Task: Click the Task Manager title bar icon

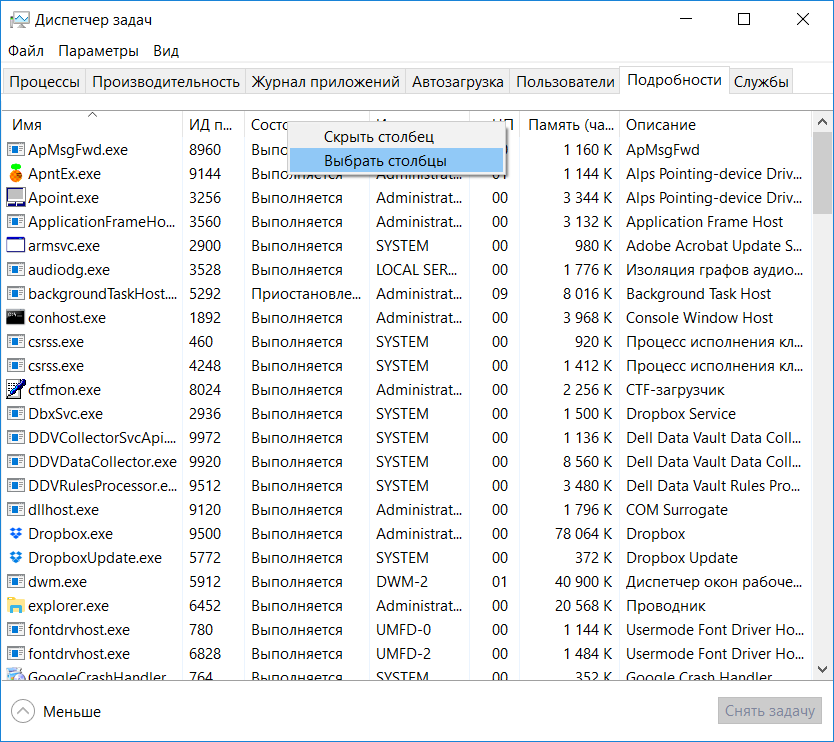Action: coord(18,19)
